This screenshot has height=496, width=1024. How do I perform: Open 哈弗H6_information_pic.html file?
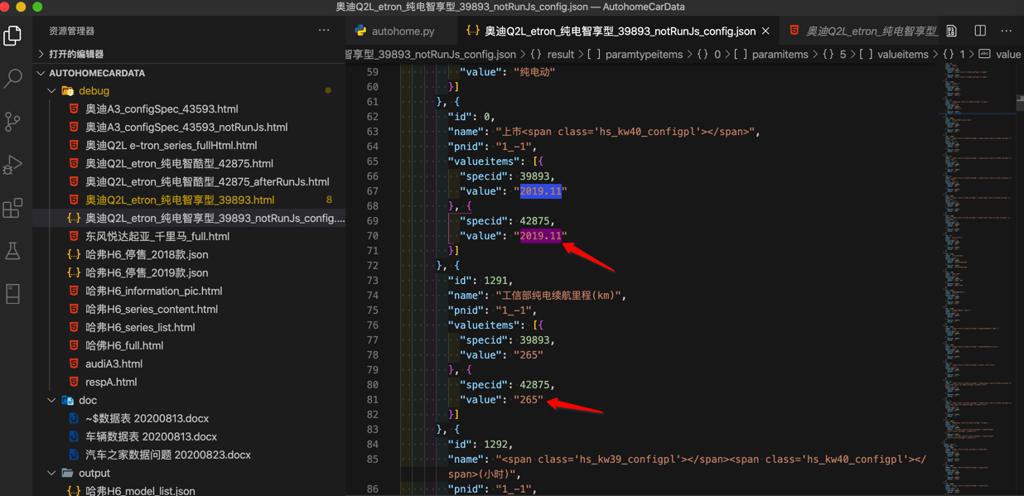click(153, 291)
